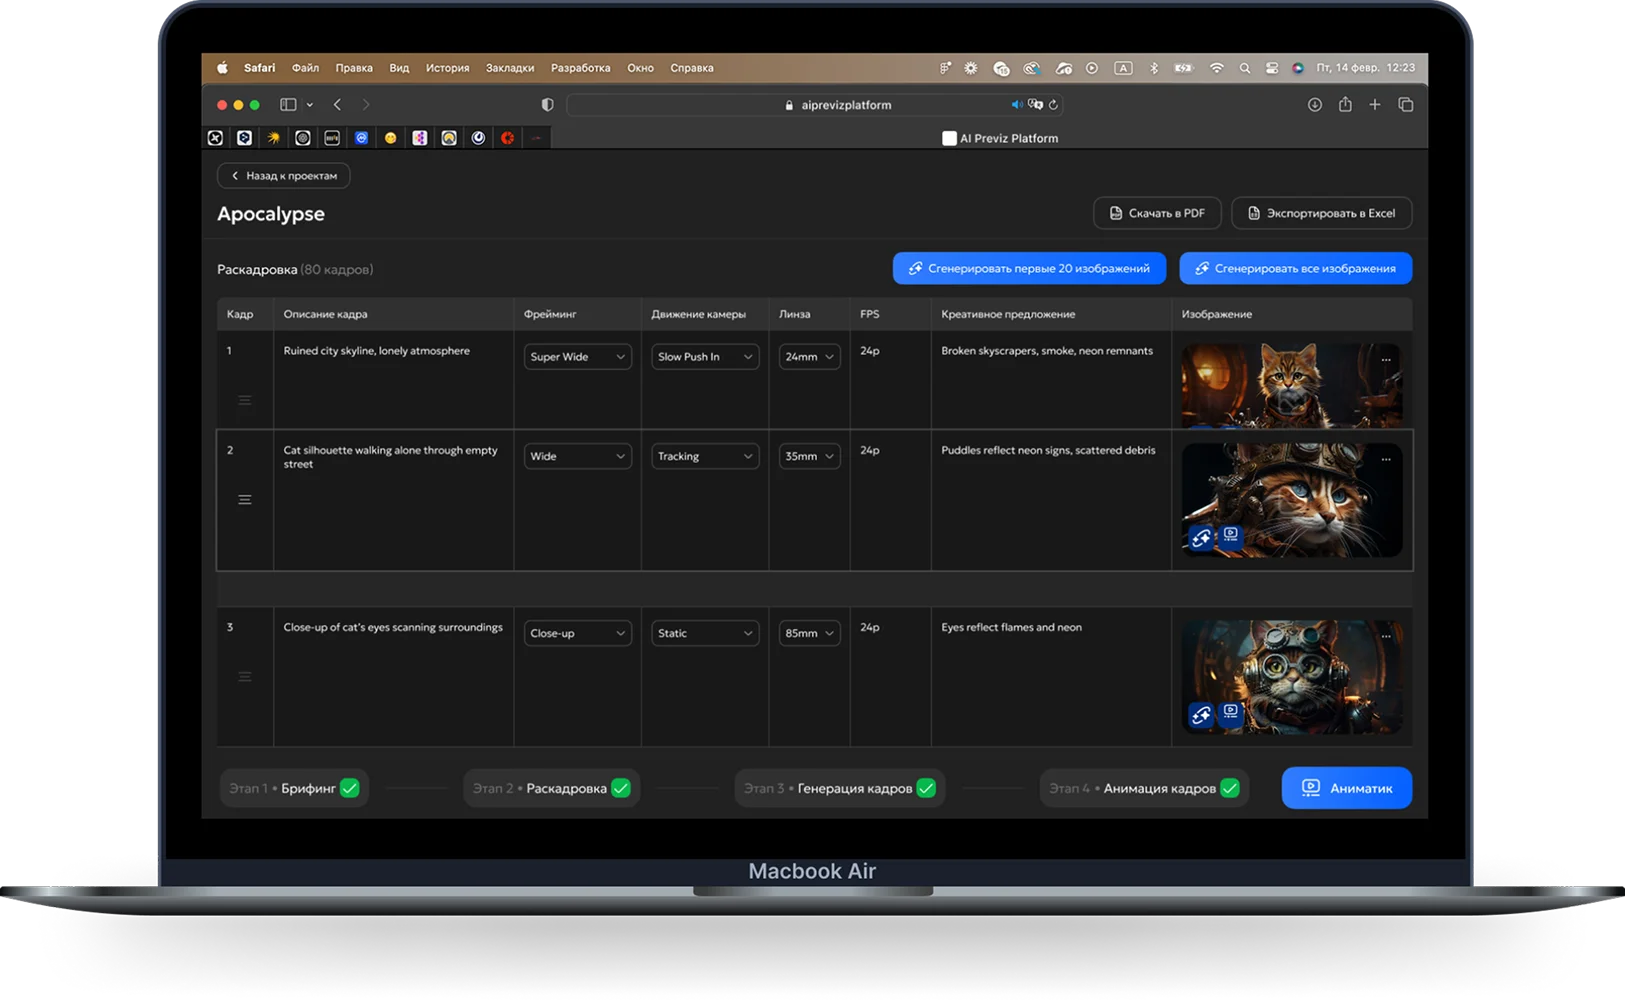This screenshot has height=1004, width=1625.
Task: Open frame 3 goggles cat thumbnail
Action: tap(1292, 677)
